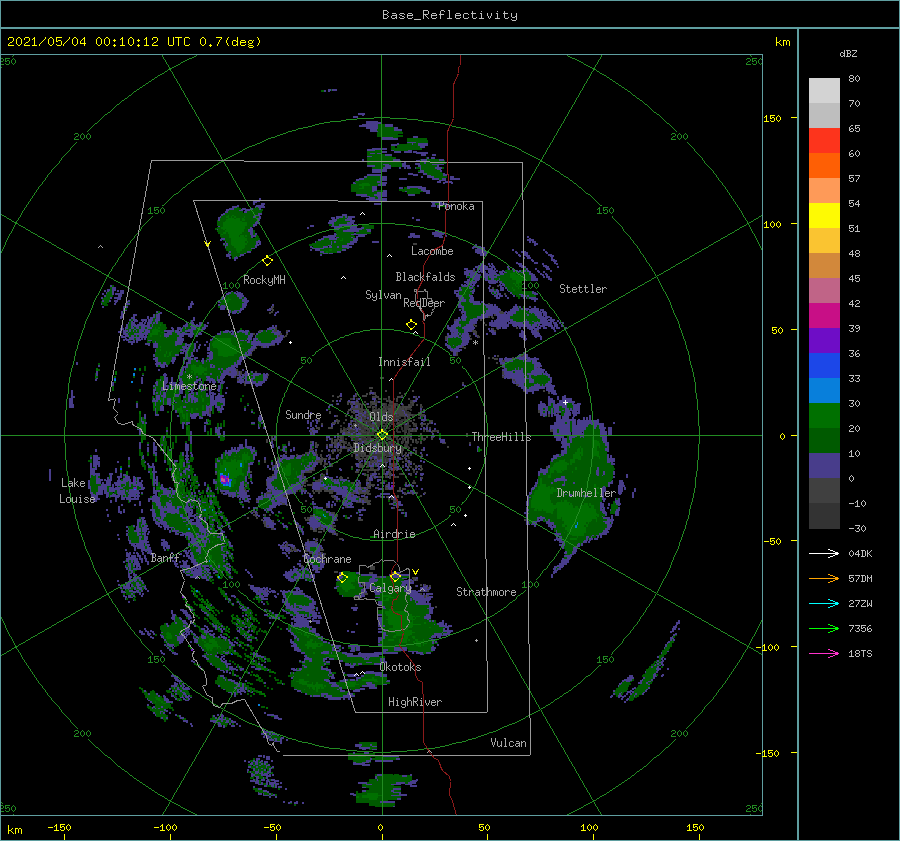The image size is (900, 841).
Task: Click the magenta high-reflectivity cell east of Lake Louise
Action: click(x=225, y=479)
